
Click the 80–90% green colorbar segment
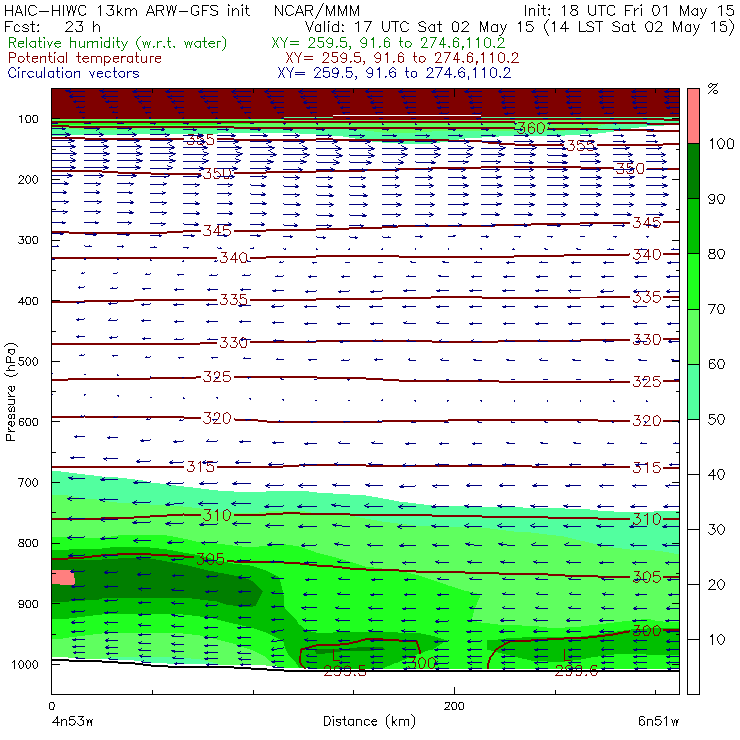(x=693, y=226)
